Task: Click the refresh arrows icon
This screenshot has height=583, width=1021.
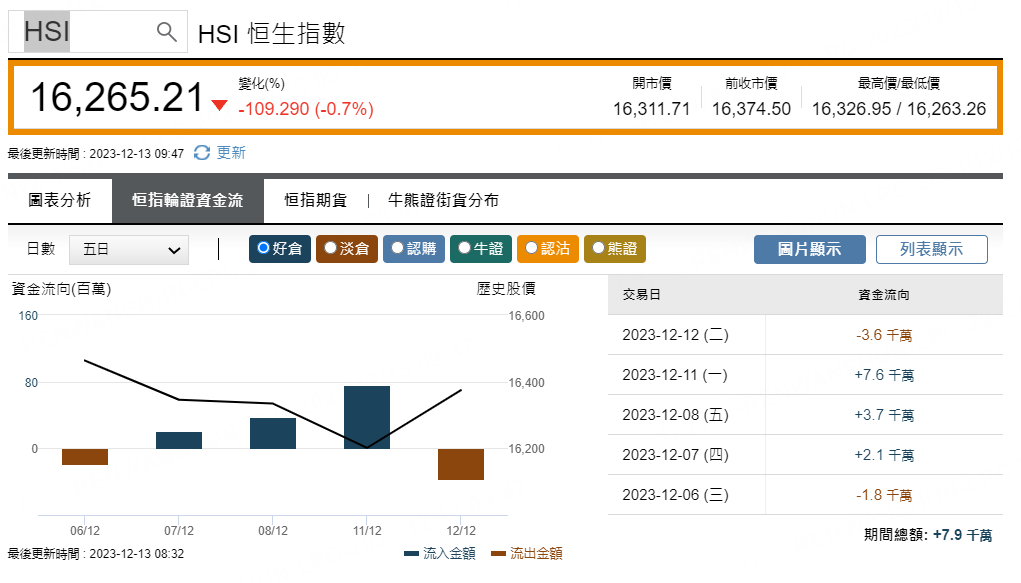Action: 202,152
